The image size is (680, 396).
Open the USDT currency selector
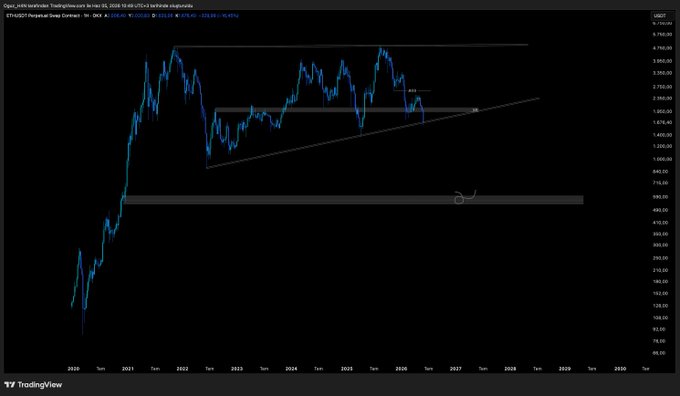(x=660, y=16)
